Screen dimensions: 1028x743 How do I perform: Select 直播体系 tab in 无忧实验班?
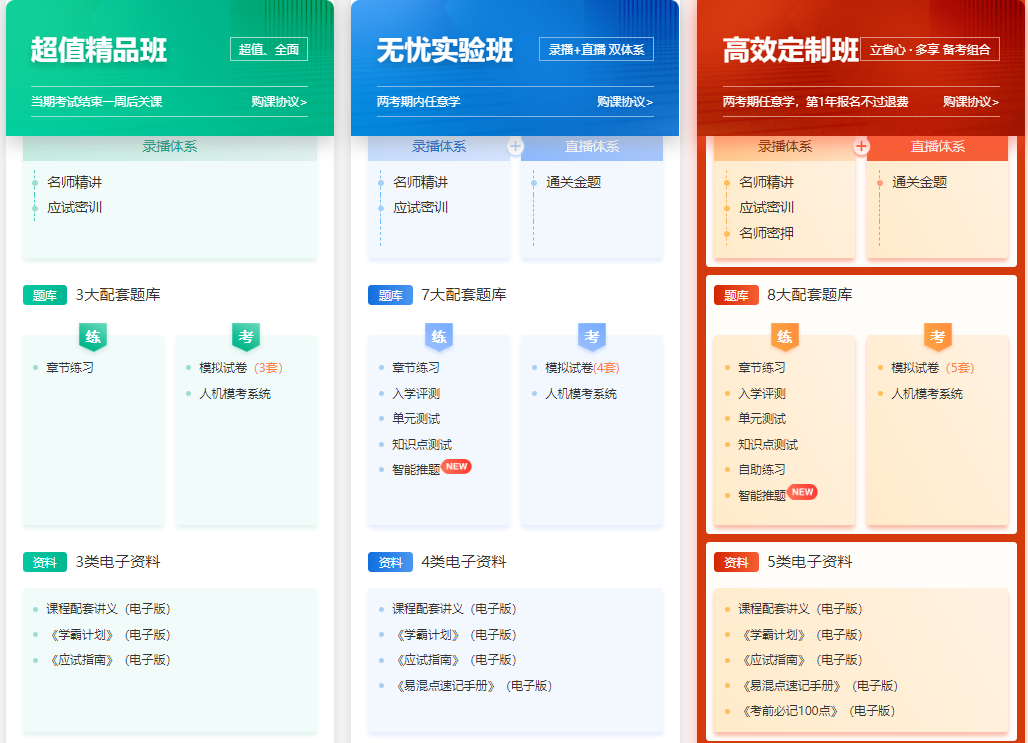click(x=592, y=146)
